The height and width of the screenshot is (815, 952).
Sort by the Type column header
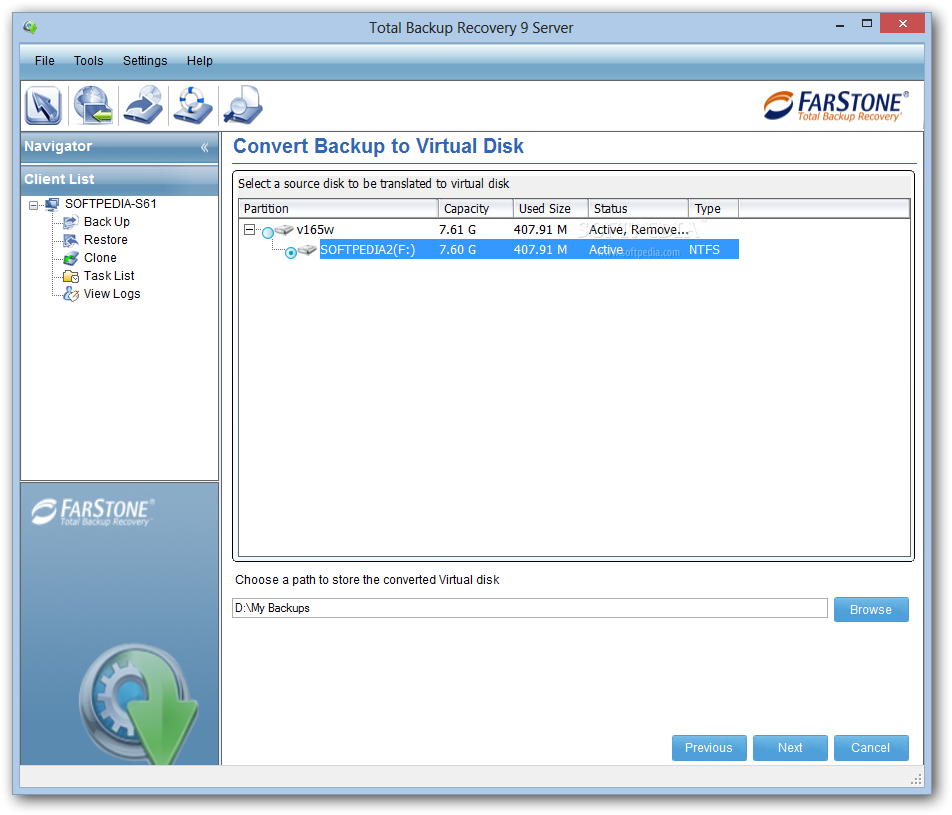713,208
